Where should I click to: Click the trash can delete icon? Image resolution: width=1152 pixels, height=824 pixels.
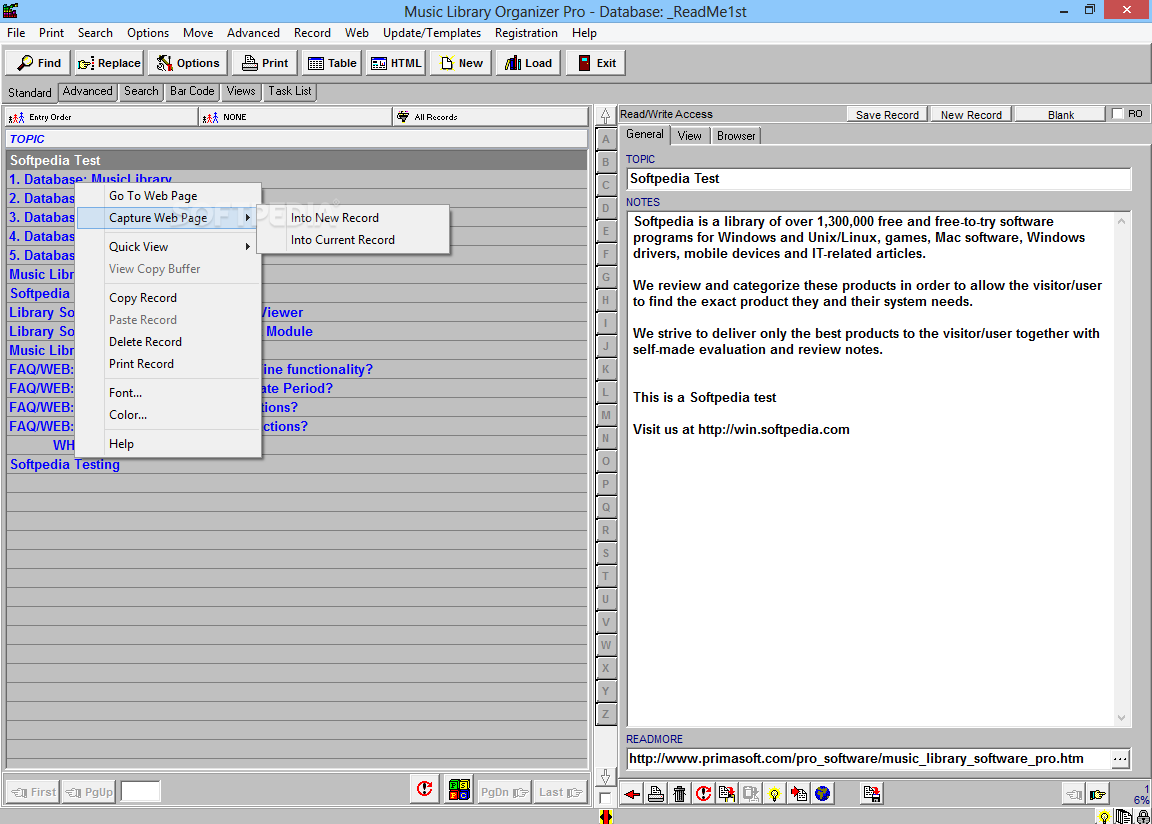coord(680,794)
